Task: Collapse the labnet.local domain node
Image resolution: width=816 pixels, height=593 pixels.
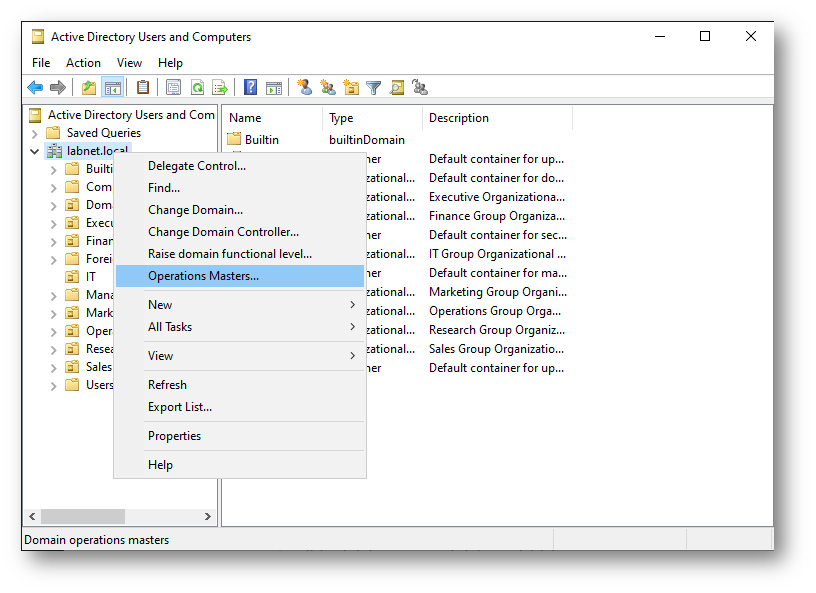Action: pyautogui.click(x=35, y=152)
